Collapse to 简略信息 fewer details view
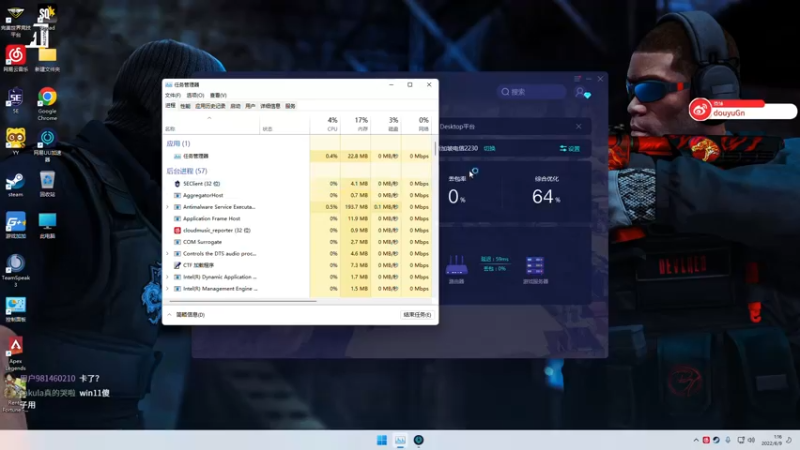This screenshot has width=800, height=450. point(187,315)
